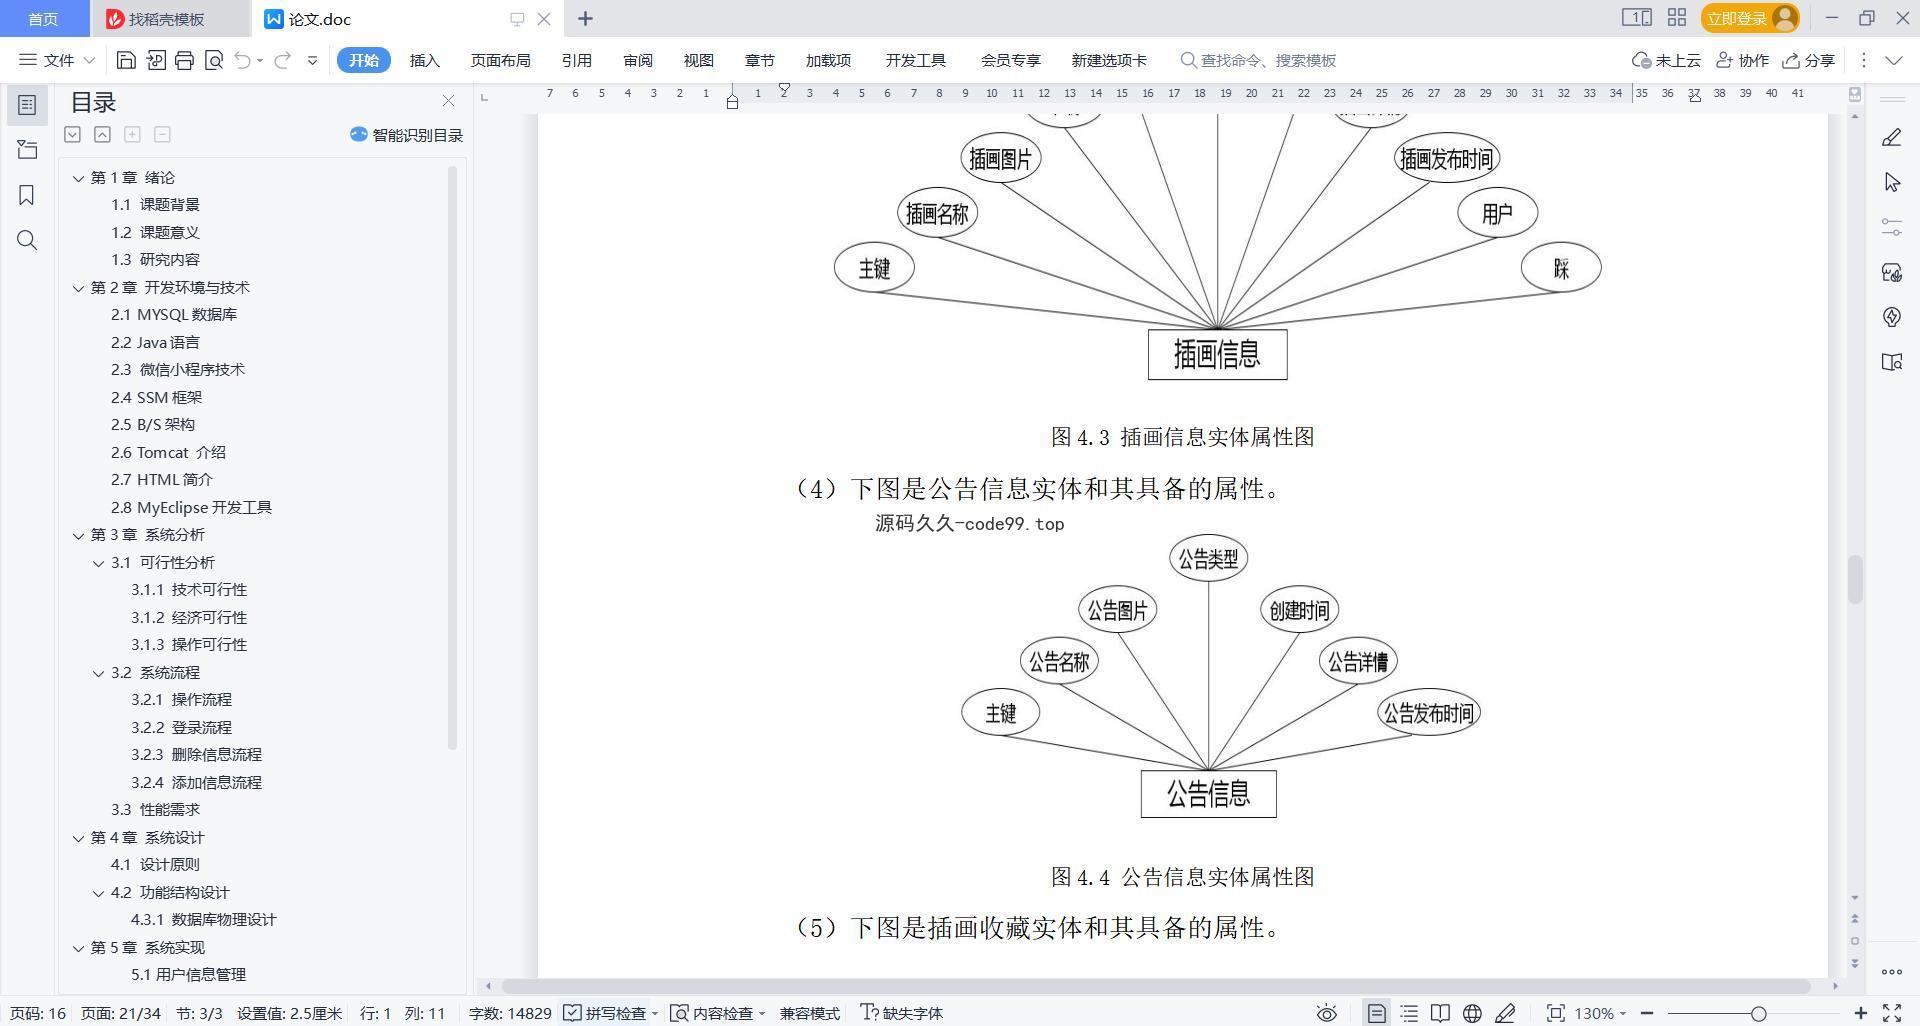Enter fullscreen mode icon in status bar
This screenshot has height=1026, width=1920.
click(x=1892, y=1013)
